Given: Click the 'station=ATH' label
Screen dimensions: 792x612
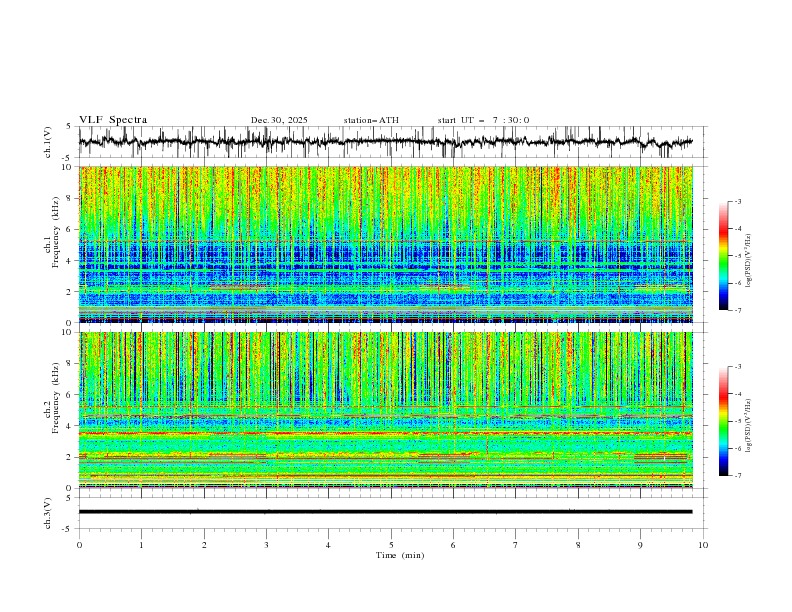Looking at the screenshot, I should pyautogui.click(x=371, y=120).
